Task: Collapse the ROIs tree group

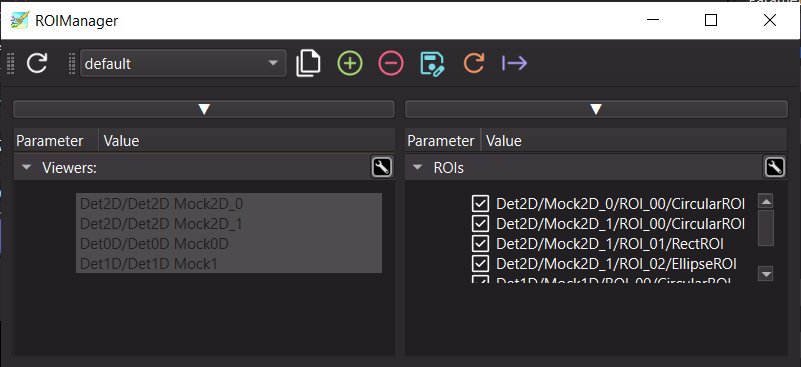Action: coord(418,167)
